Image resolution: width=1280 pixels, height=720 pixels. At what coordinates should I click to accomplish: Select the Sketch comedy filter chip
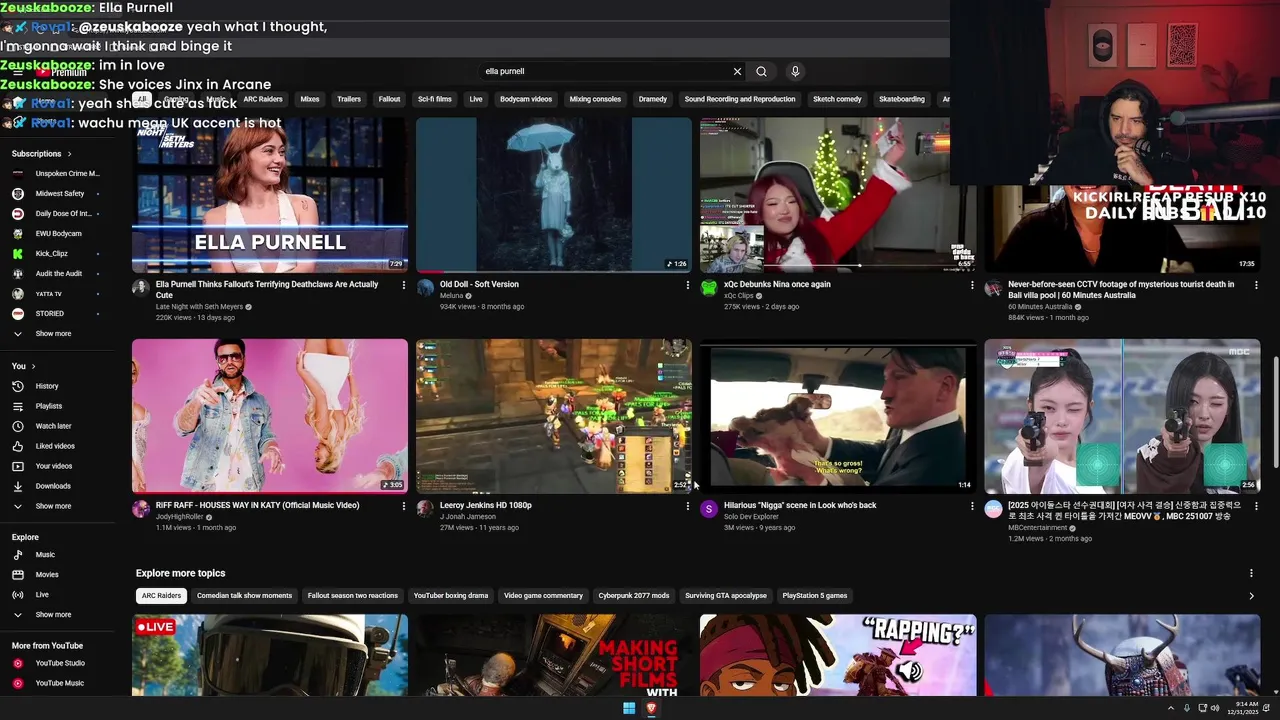tap(837, 99)
